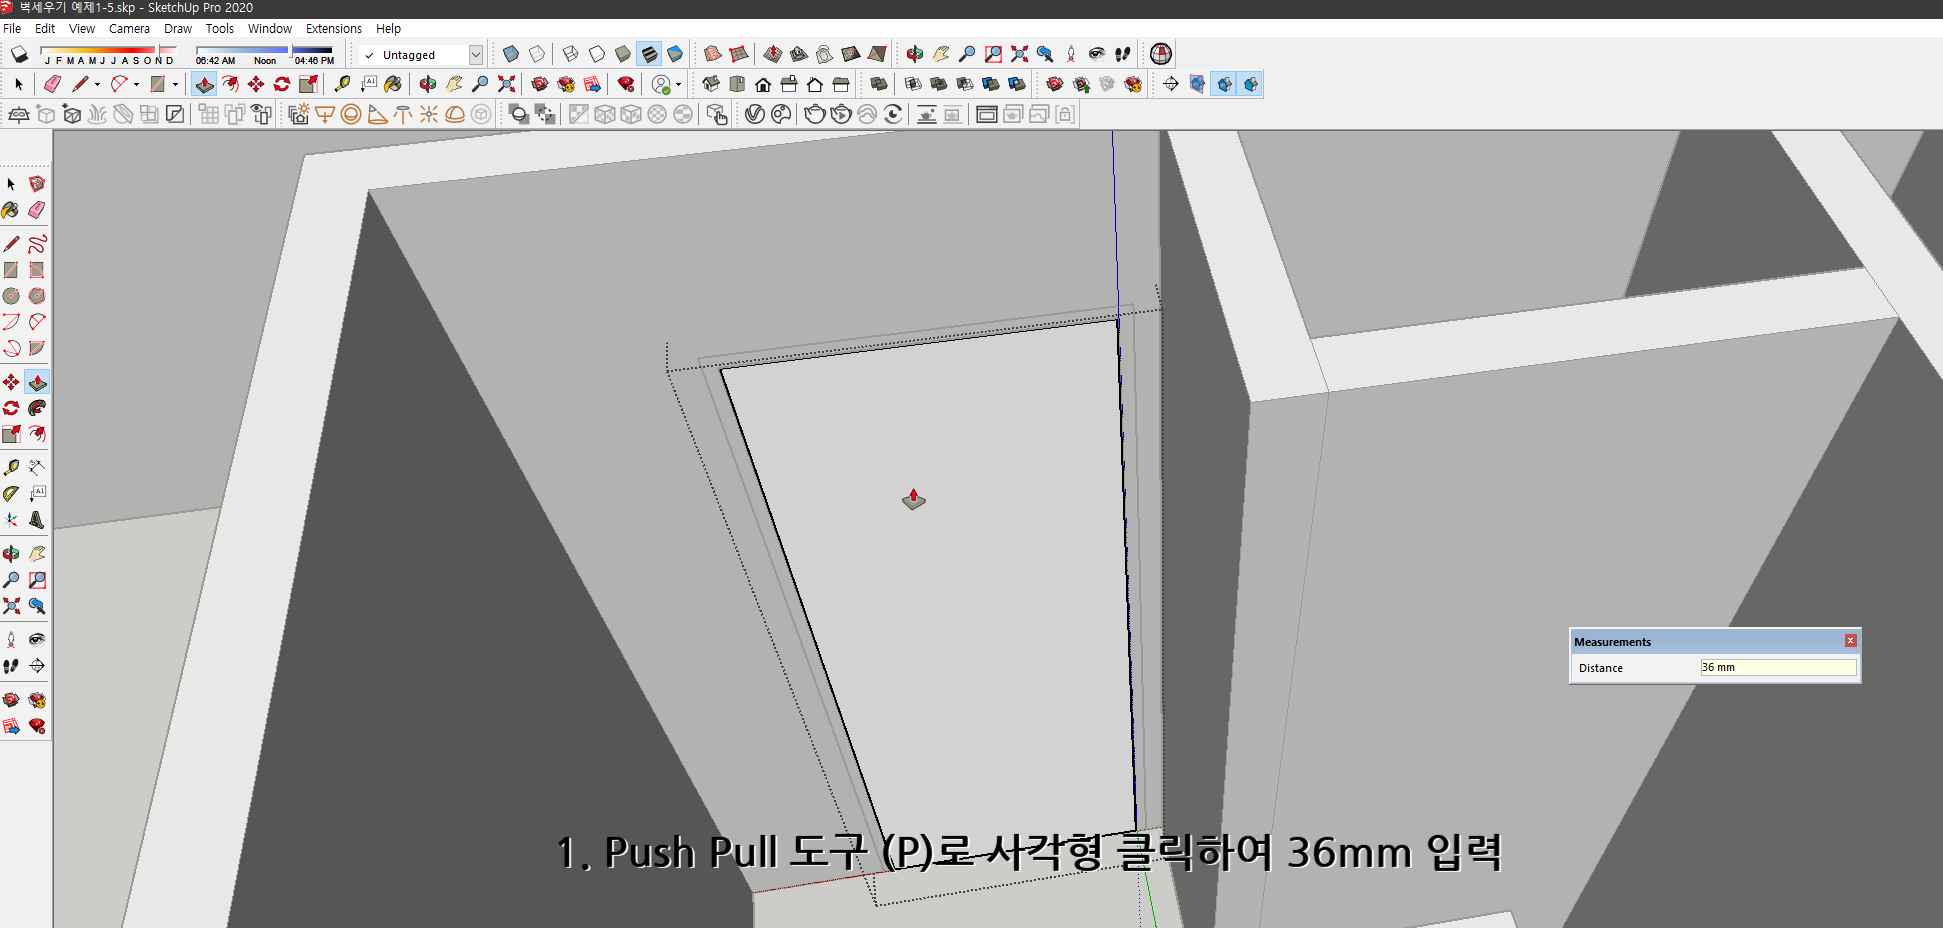The image size is (1943, 928).
Task: Open the Window menu
Action: [270, 28]
